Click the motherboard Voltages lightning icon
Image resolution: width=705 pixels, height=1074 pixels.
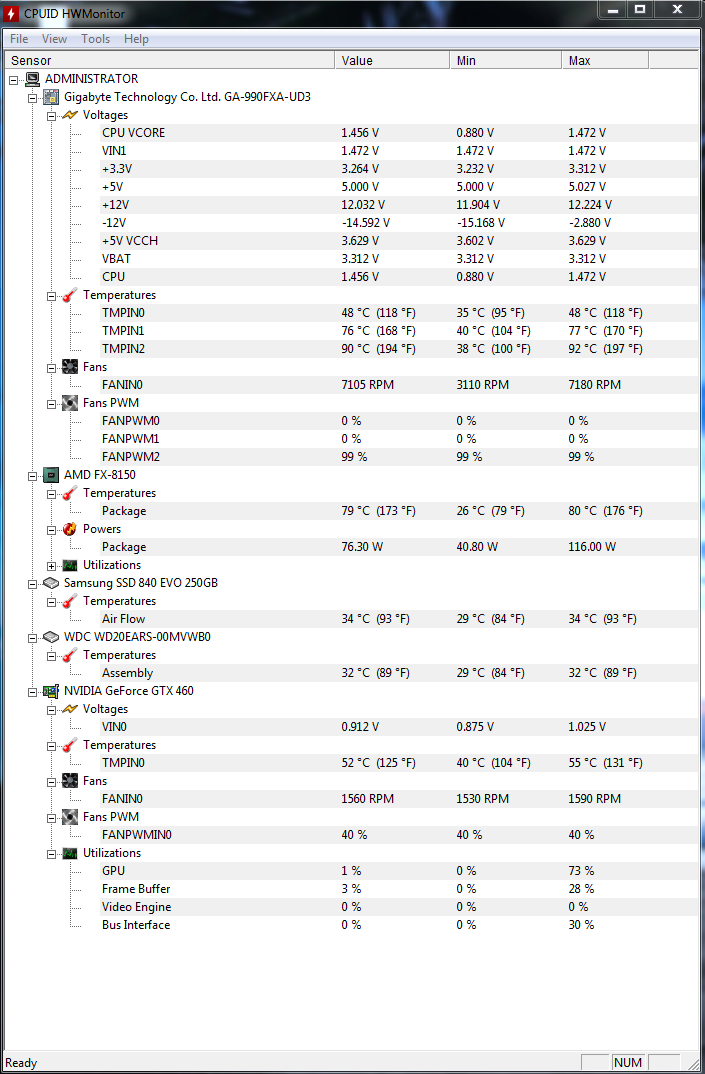click(x=70, y=115)
